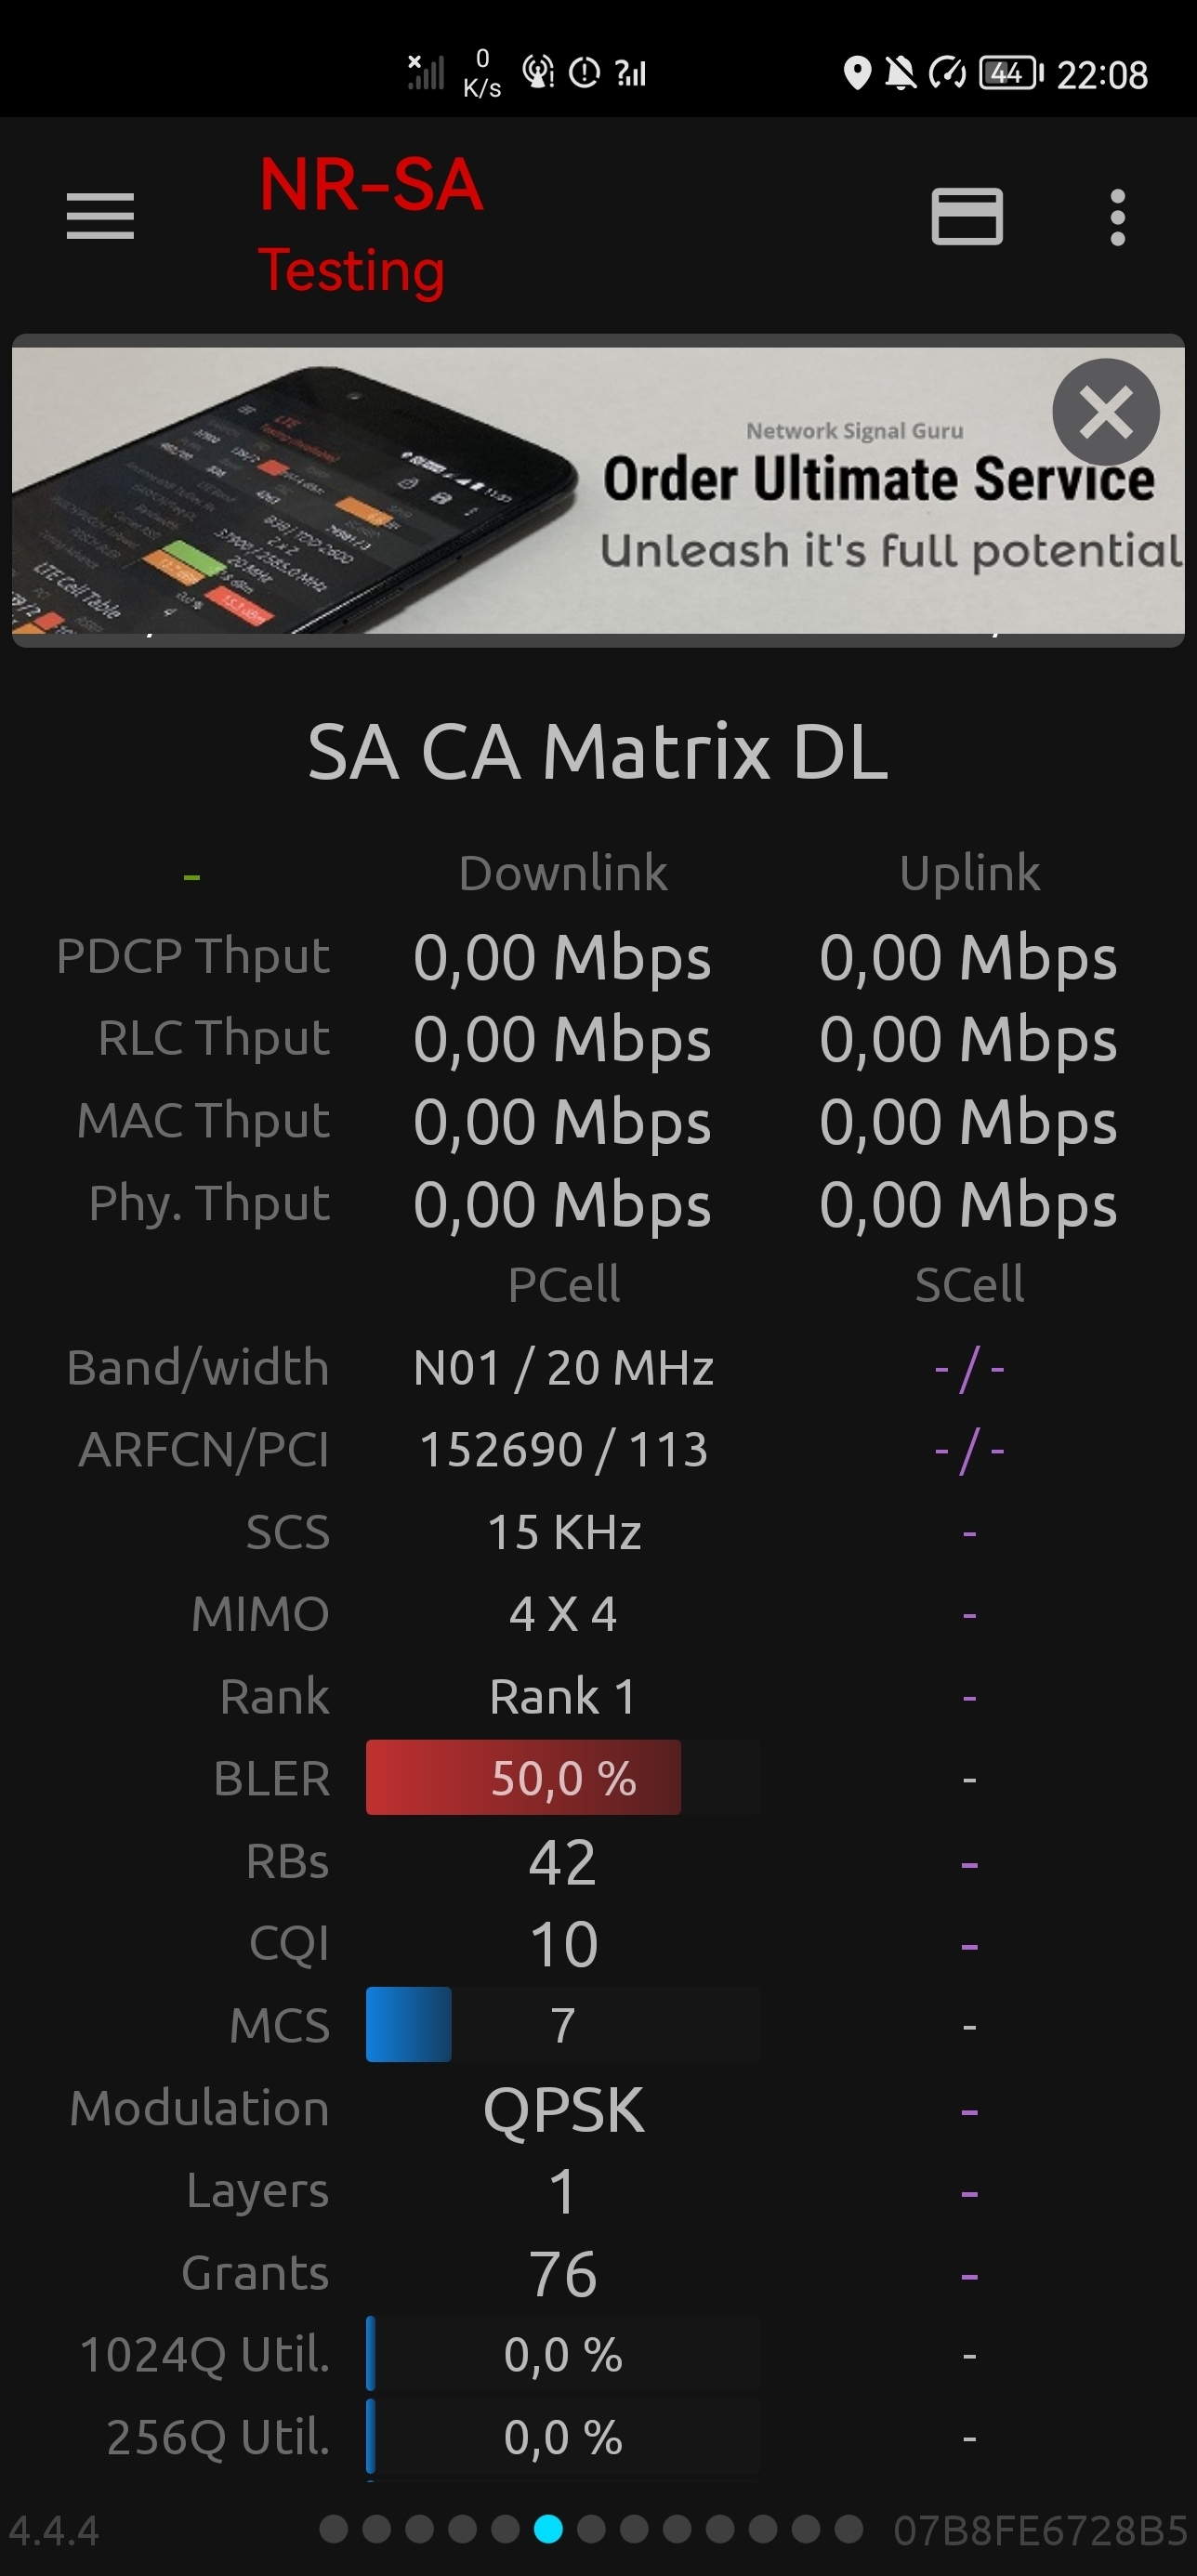Jump to the first page indicator dot
The image size is (1197, 2576).
(x=333, y=2528)
